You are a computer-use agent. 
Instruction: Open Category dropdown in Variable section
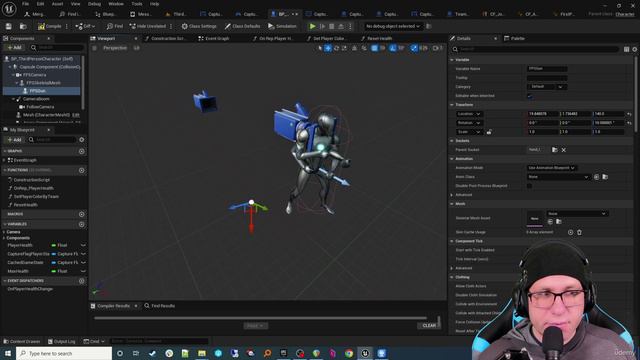click(x=547, y=87)
